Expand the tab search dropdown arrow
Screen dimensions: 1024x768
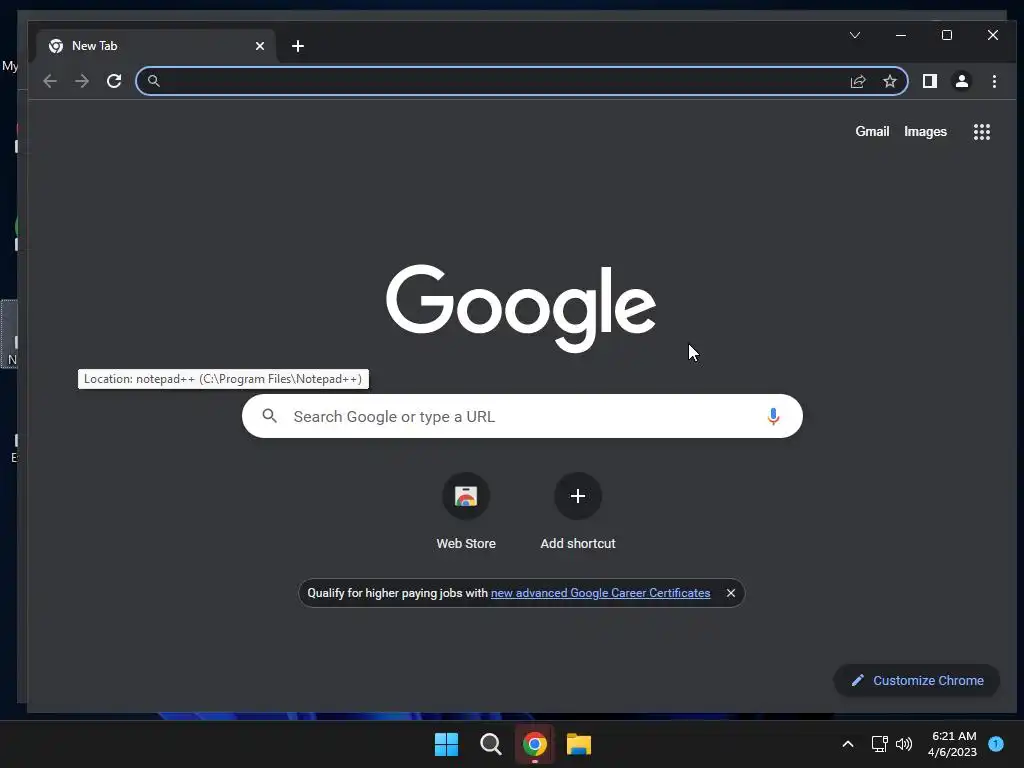854,35
